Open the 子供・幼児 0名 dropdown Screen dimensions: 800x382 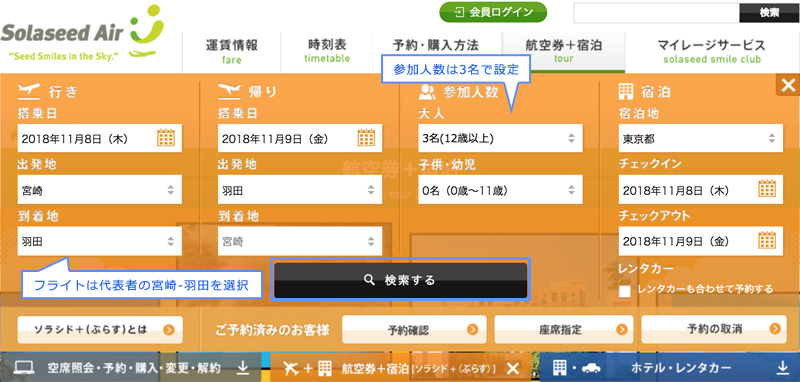point(501,190)
